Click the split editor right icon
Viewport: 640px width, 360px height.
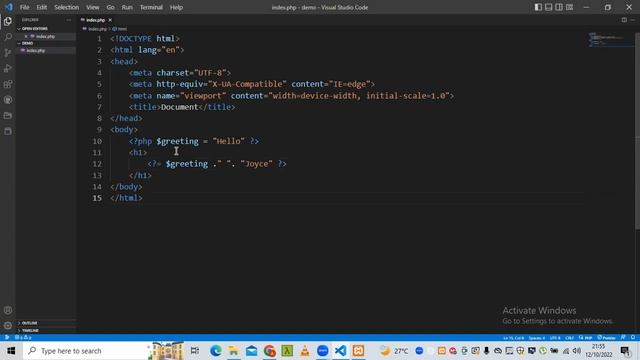point(624,20)
